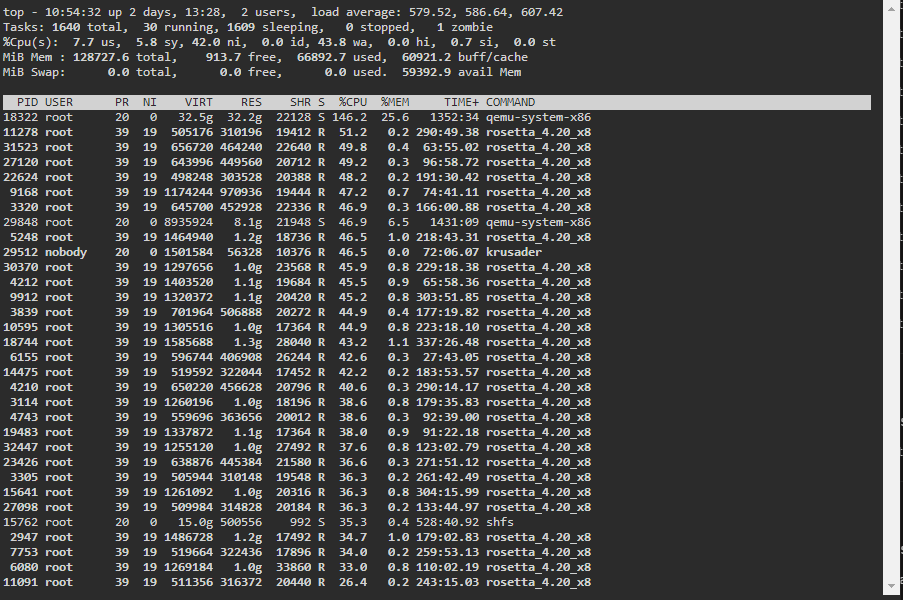Click the '1 zombie' tasks entry

point(464,27)
